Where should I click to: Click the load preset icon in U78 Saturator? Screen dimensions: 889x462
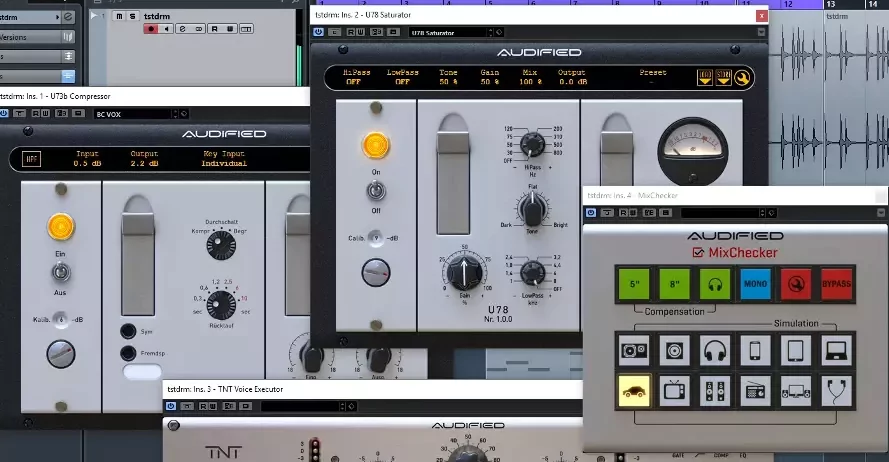tap(705, 78)
